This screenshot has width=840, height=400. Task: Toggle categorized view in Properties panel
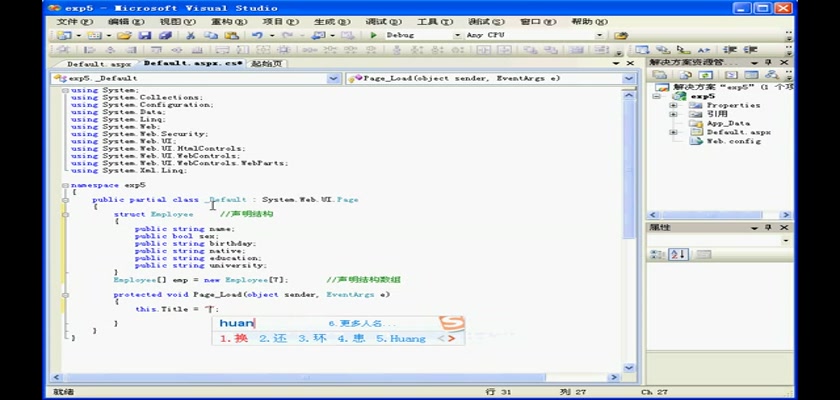click(x=658, y=255)
